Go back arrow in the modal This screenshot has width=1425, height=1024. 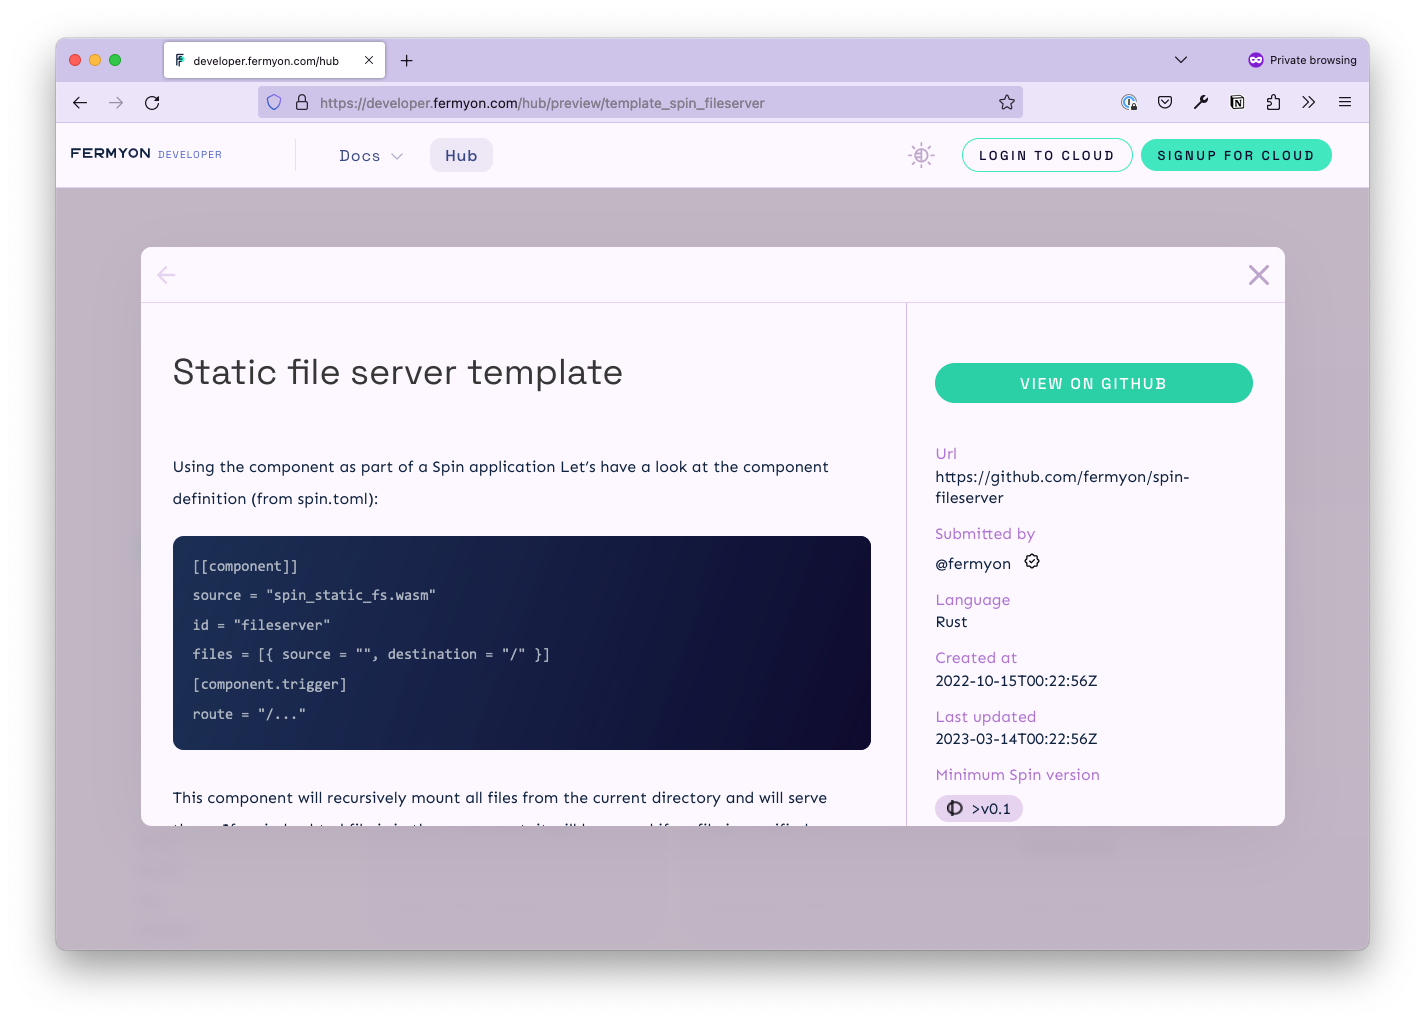[167, 275]
